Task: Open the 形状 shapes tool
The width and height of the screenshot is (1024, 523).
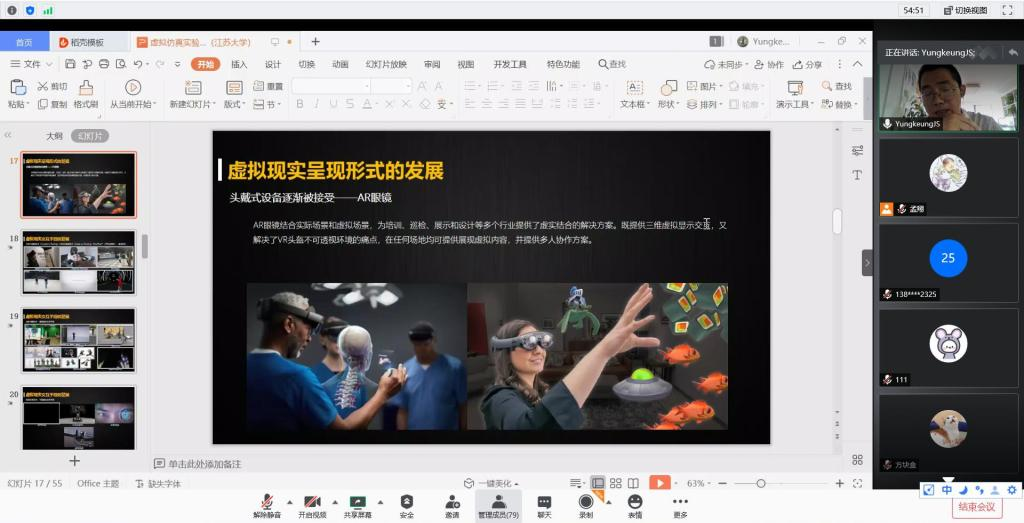Action: [668, 95]
